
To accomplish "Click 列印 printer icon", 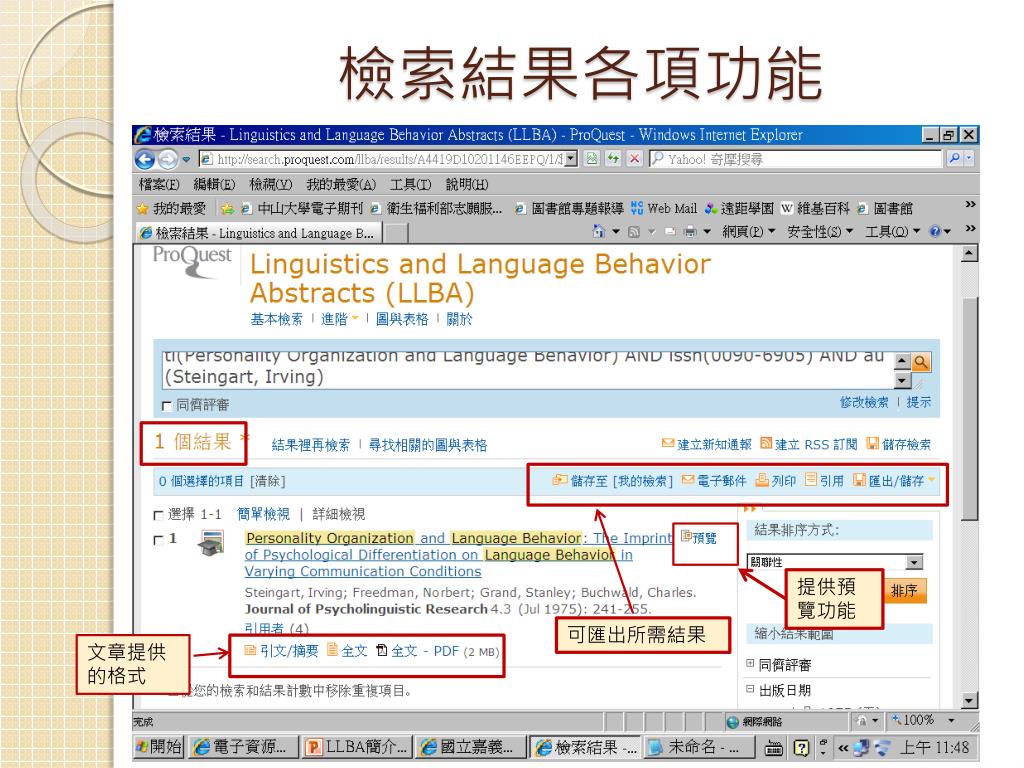I will click(x=761, y=480).
